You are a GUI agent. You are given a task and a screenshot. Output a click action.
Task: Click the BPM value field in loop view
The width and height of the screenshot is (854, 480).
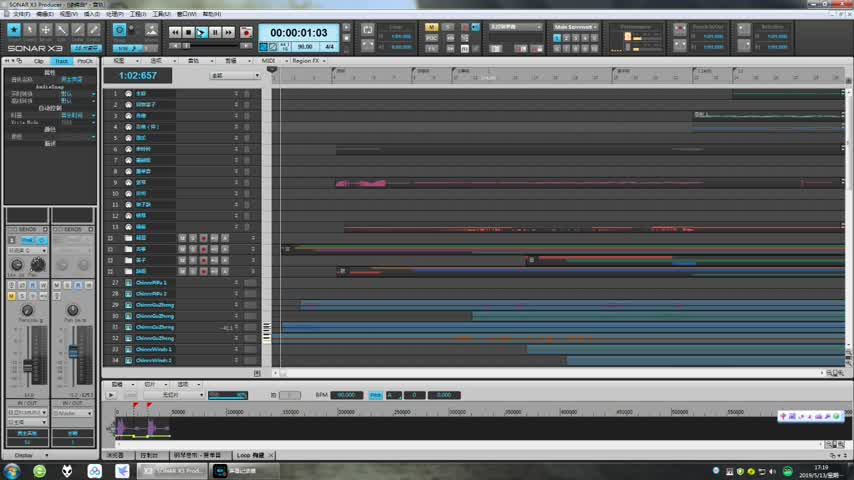(x=346, y=395)
